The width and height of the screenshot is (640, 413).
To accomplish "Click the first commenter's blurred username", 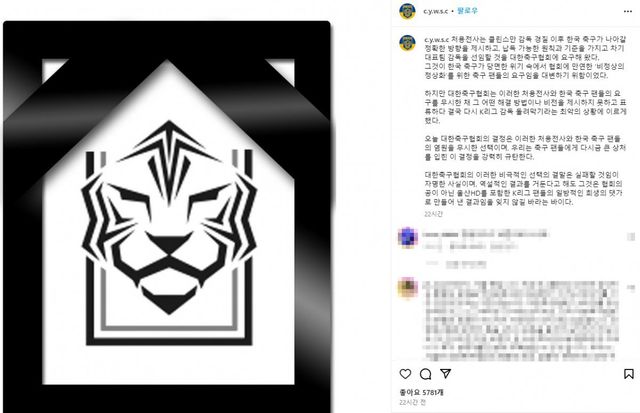I will coord(440,235).
